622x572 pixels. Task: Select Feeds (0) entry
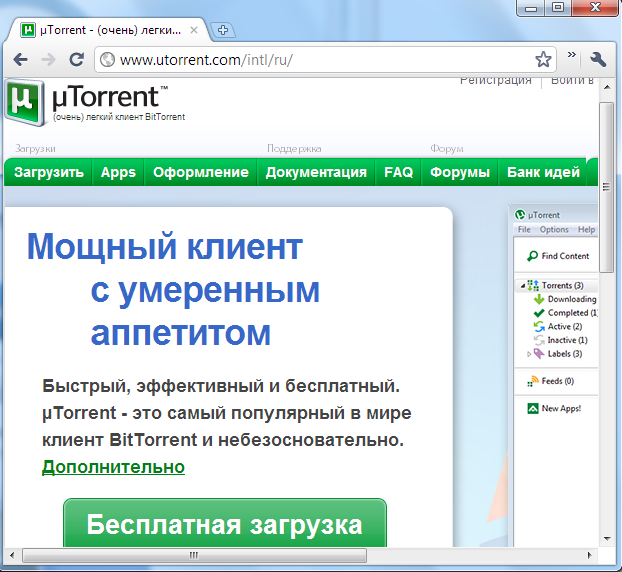click(x=558, y=381)
